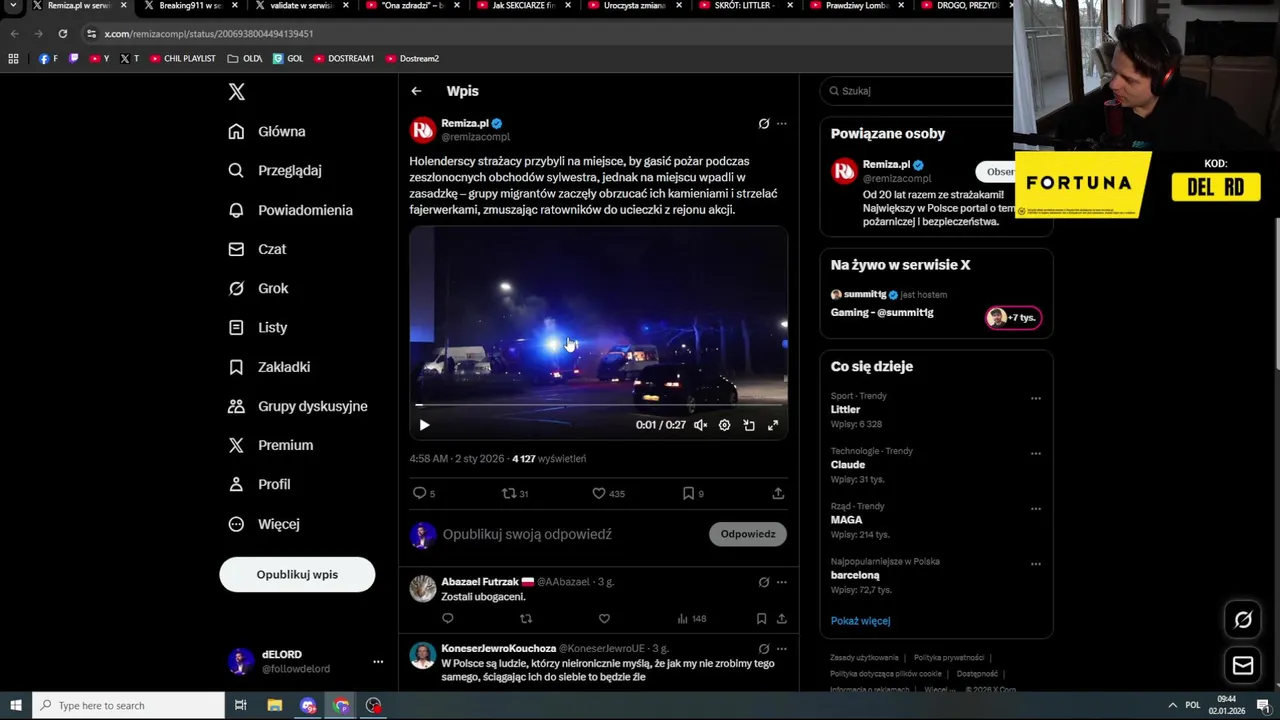
Task: Open Powiadomienia notifications
Action: click(x=290, y=210)
